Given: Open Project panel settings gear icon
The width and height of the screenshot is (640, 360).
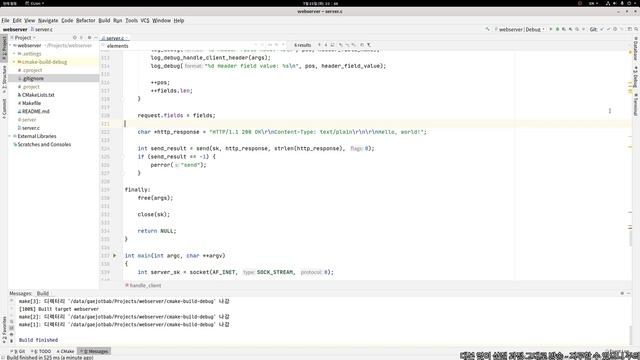Looking at the screenshot, I should click(x=89, y=38).
